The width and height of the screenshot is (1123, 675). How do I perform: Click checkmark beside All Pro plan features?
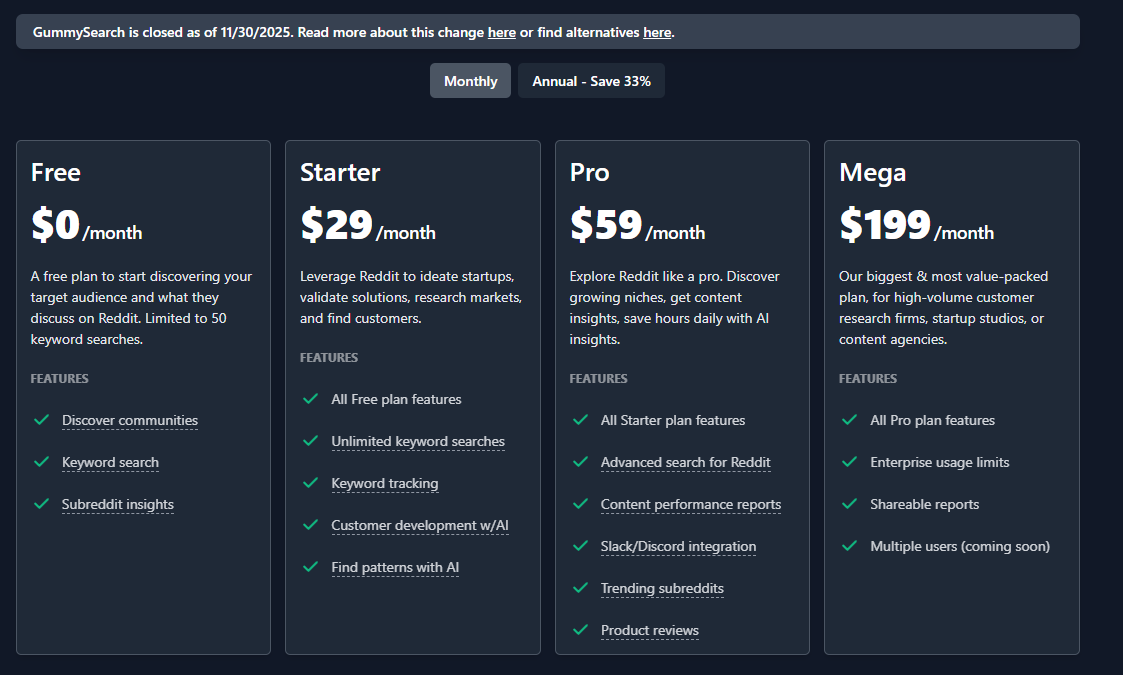point(849,420)
